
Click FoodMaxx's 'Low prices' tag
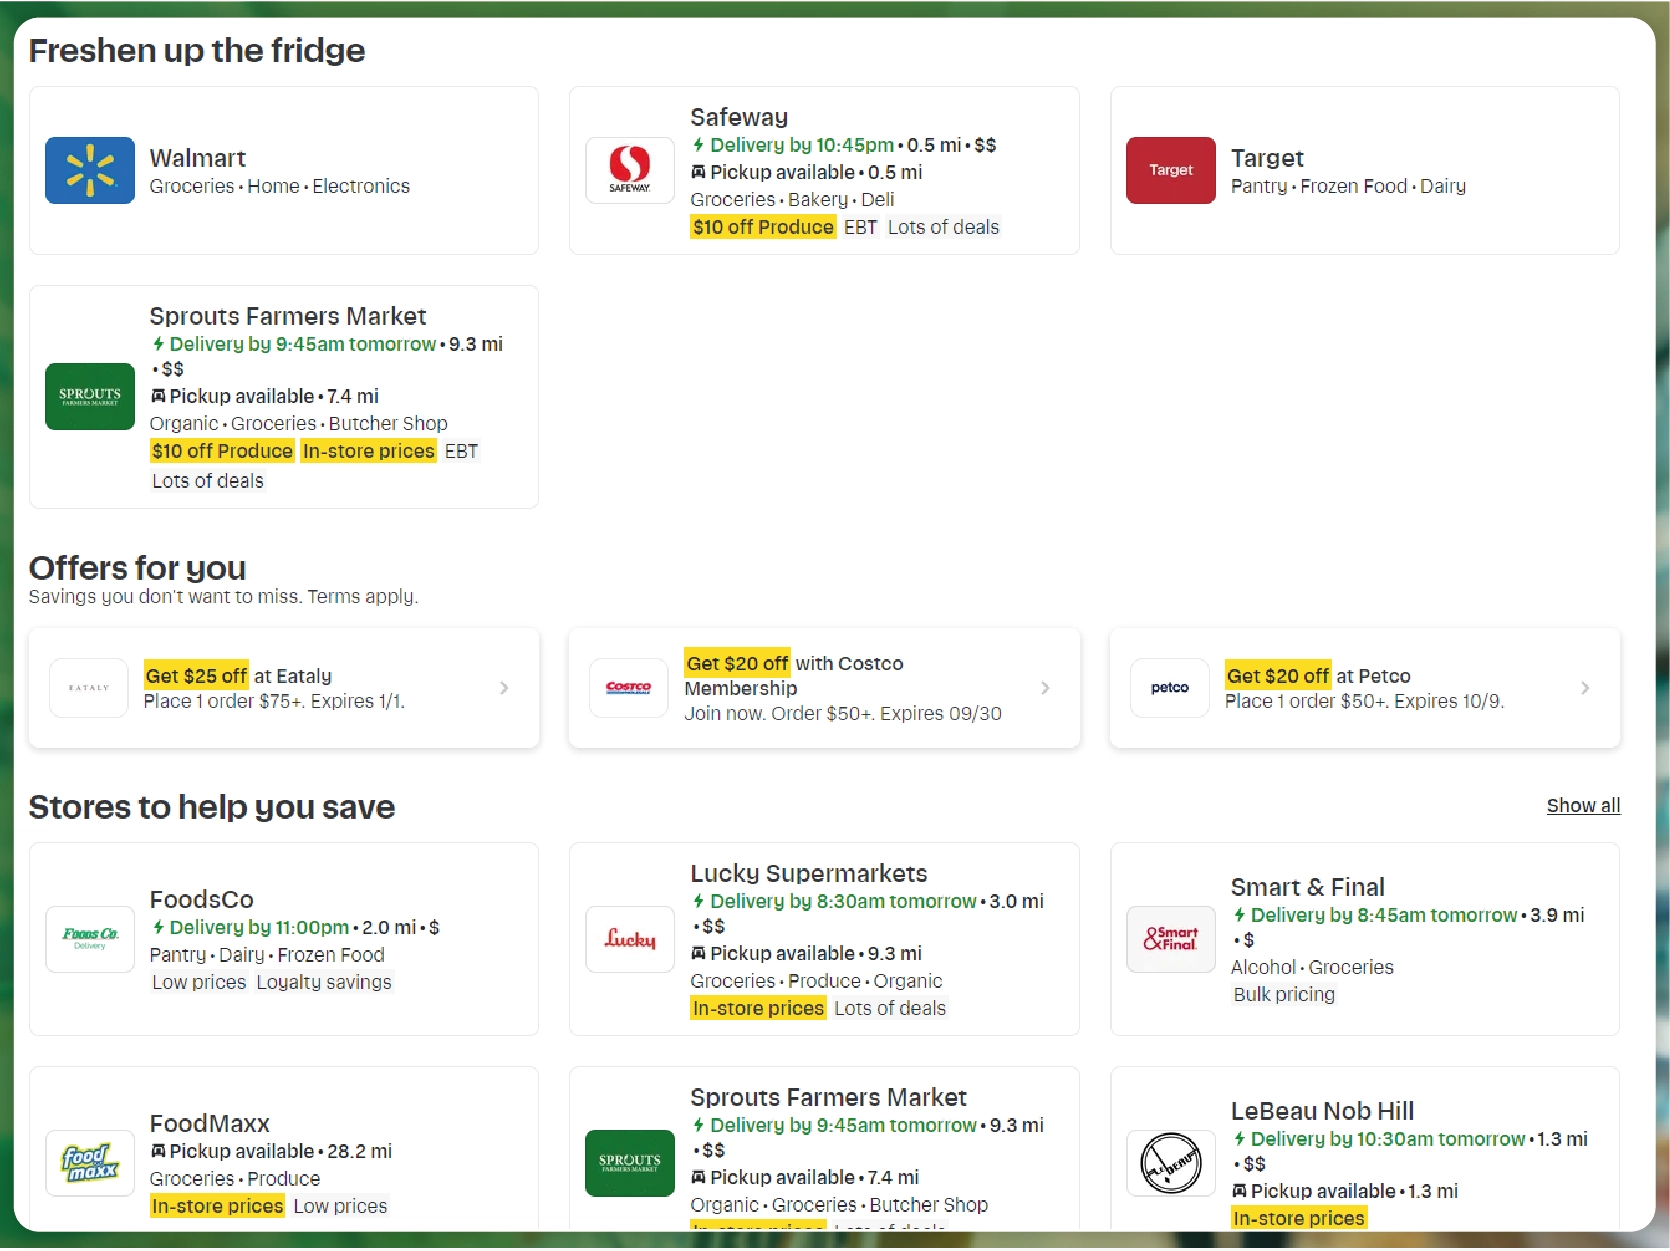tap(340, 1206)
